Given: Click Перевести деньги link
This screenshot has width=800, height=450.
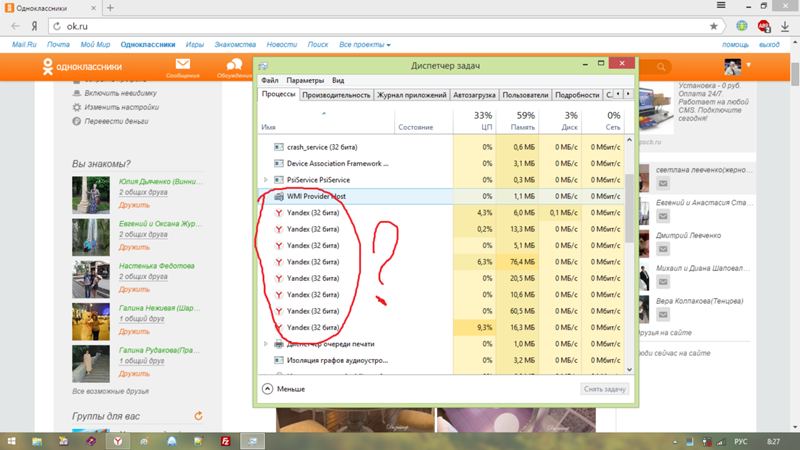Looking at the screenshot, I should 116,121.
